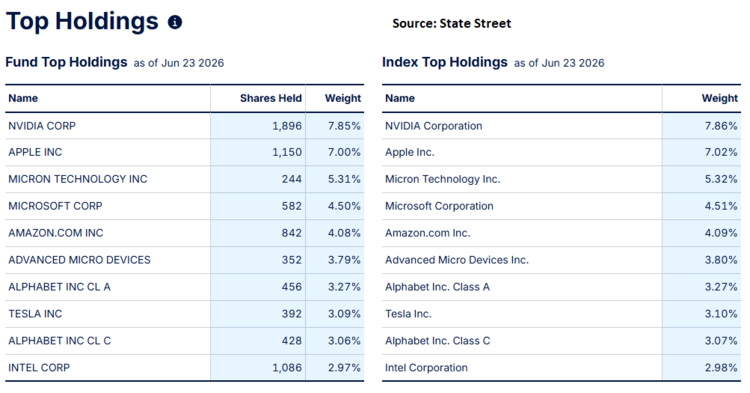The image size is (750, 393).
Task: Click the Index Top Holdings heading
Action: [445, 62]
